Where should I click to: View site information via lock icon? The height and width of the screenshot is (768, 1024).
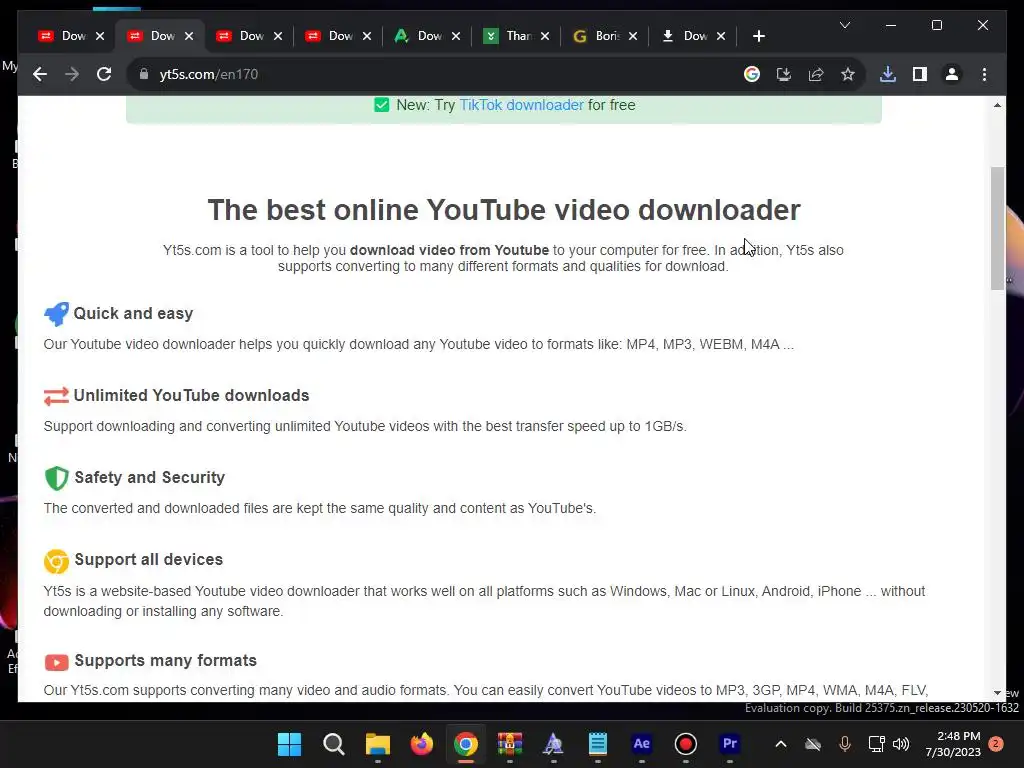144,74
